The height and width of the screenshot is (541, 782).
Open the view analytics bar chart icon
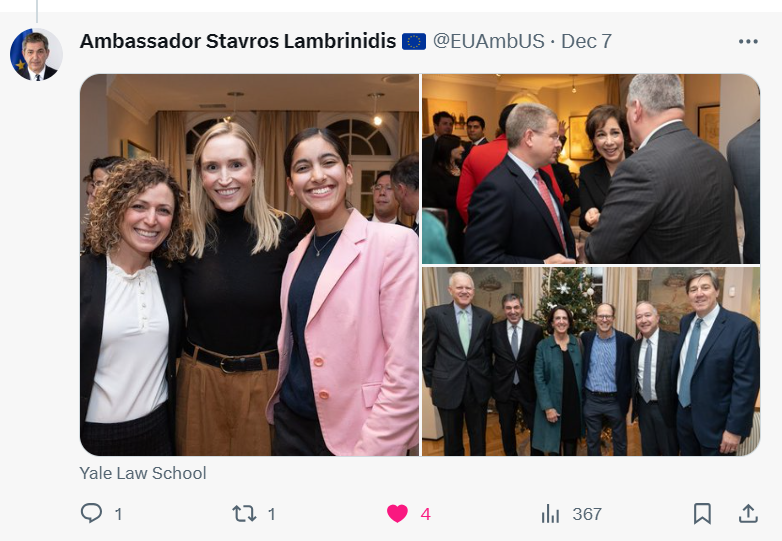(550, 514)
